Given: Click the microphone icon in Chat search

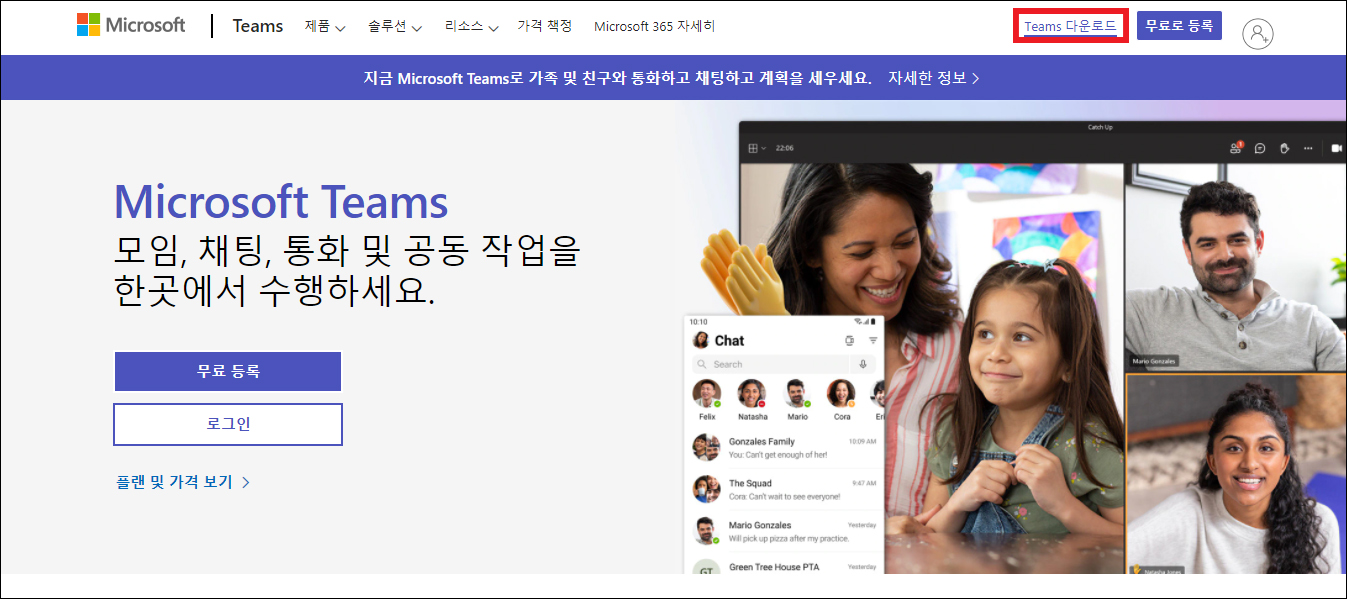Looking at the screenshot, I should point(863,364).
